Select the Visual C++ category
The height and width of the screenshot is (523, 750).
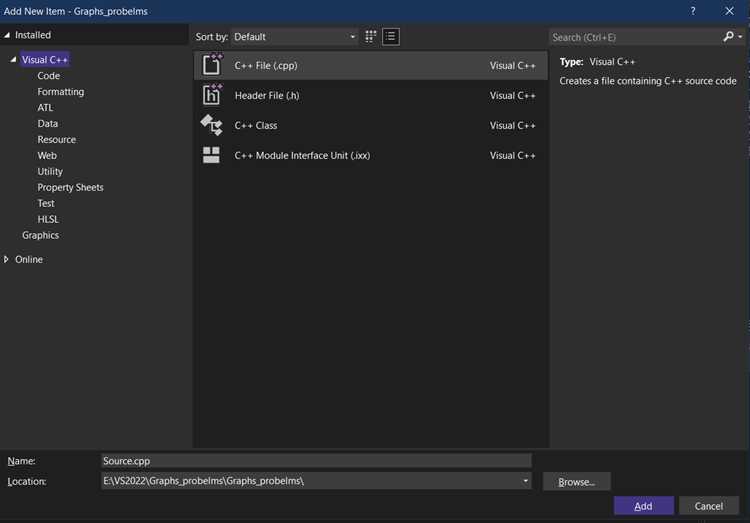click(x=45, y=59)
